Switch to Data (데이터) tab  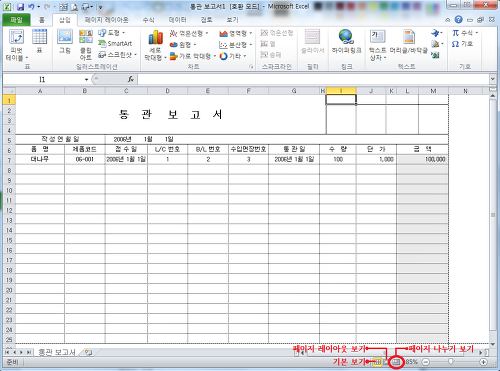(177, 20)
